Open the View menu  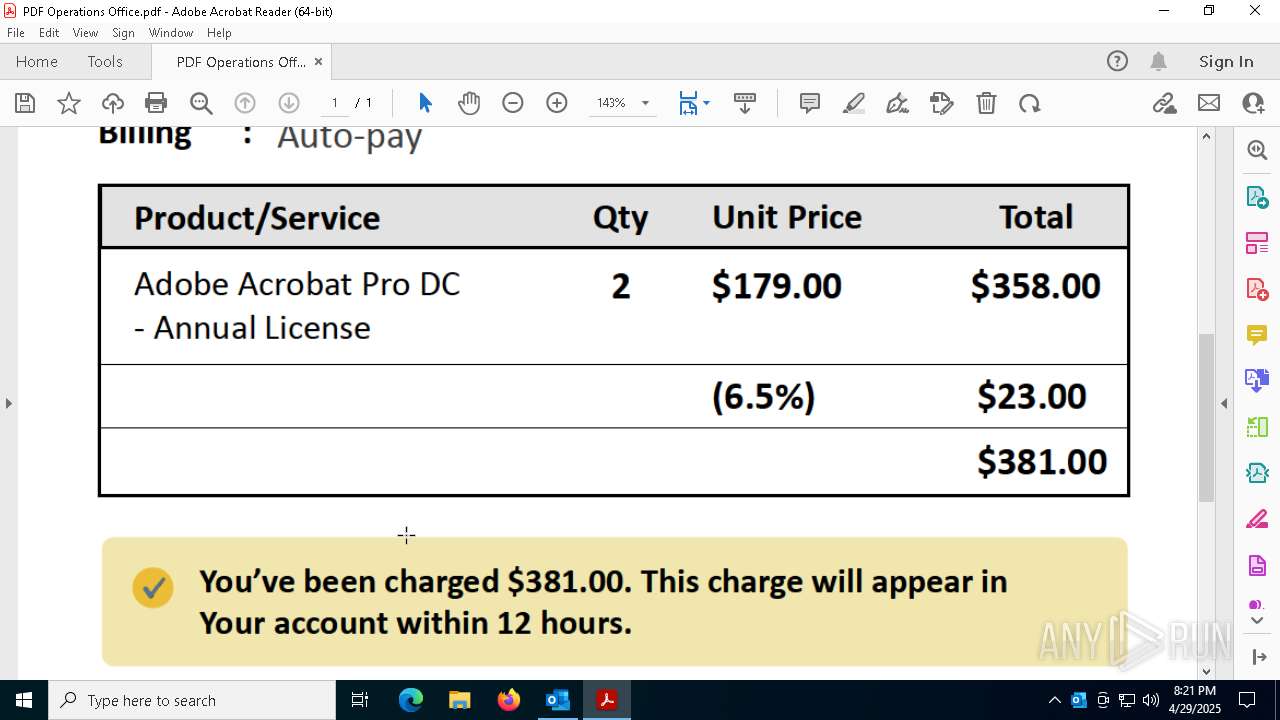pyautogui.click(x=85, y=33)
